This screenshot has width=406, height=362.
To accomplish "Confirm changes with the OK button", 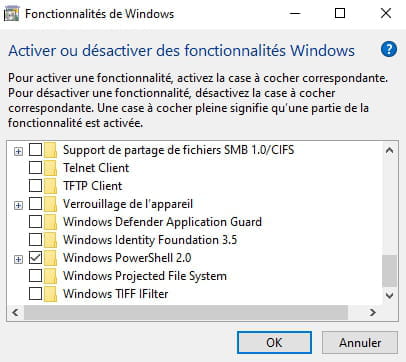I will pyautogui.click(x=274, y=342).
